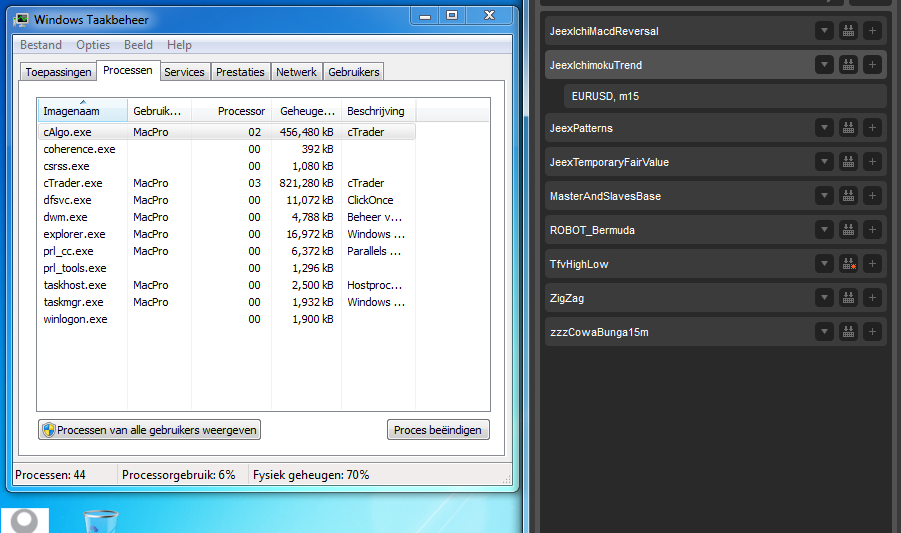Click TfvHighLow build icon with orange marker
This screenshot has height=533, width=901.
pyautogui.click(x=848, y=264)
